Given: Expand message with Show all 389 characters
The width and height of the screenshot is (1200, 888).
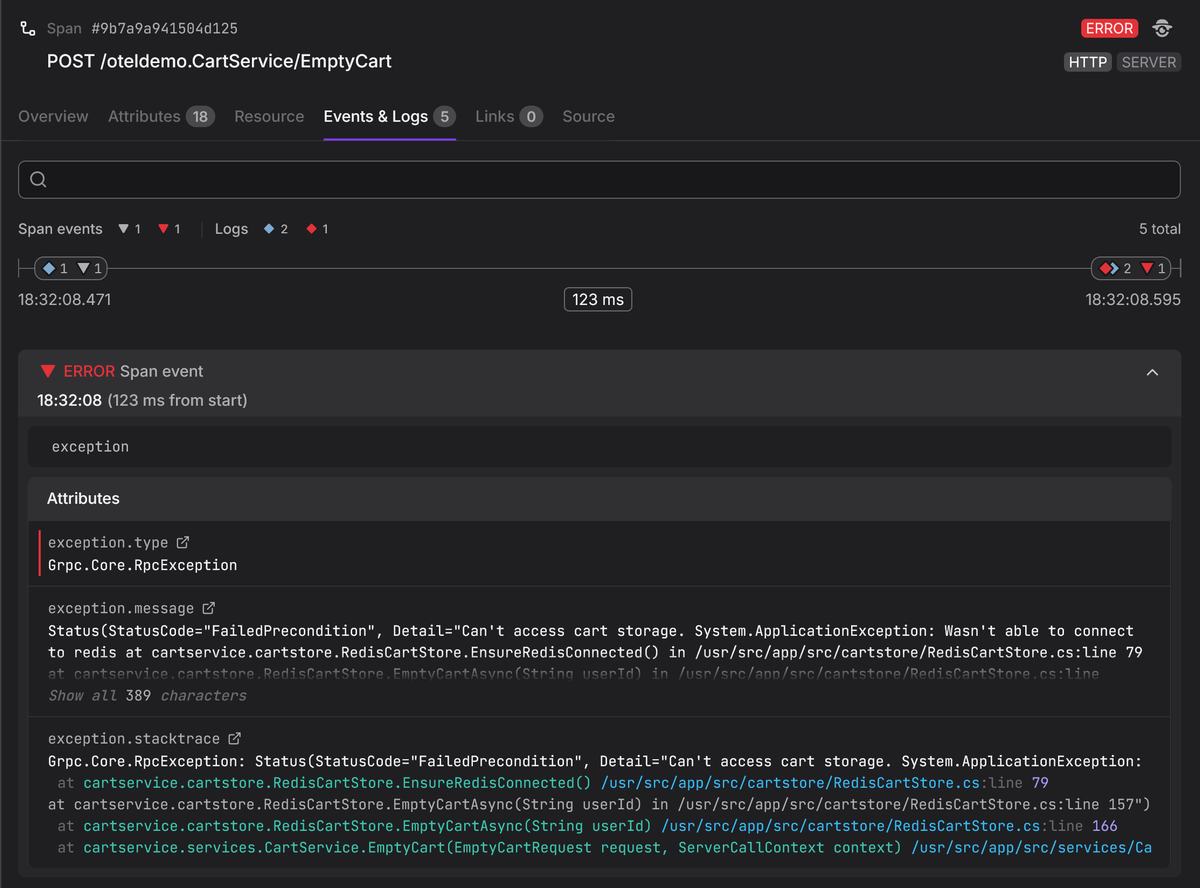Looking at the screenshot, I should [x=147, y=695].
